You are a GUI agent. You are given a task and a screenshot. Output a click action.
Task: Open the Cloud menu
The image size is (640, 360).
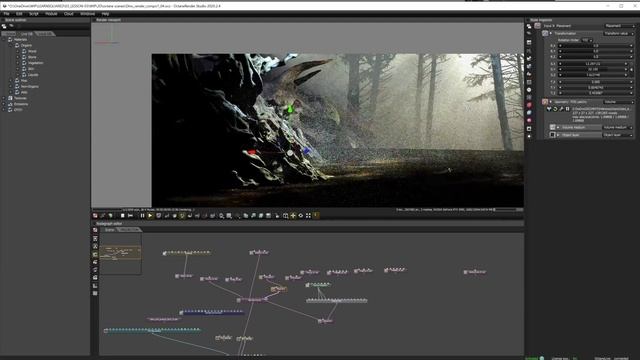(x=69, y=13)
